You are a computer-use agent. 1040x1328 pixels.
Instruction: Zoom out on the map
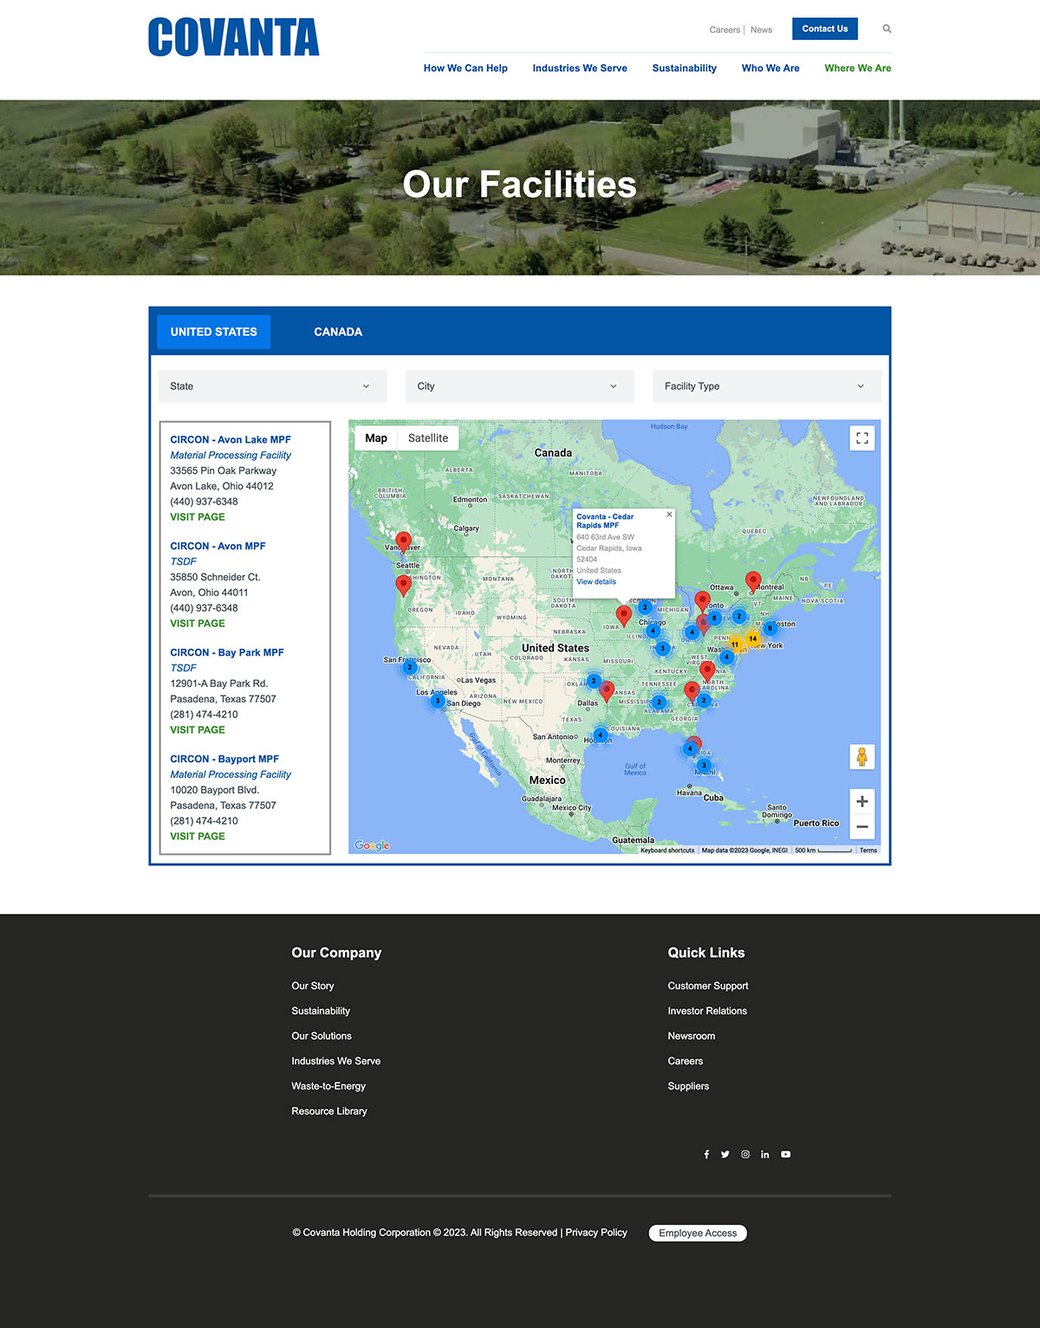click(x=862, y=827)
